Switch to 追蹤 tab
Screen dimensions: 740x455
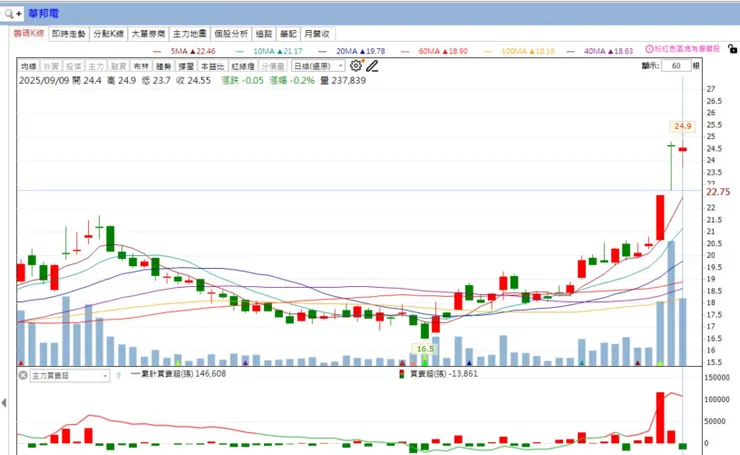(264, 34)
